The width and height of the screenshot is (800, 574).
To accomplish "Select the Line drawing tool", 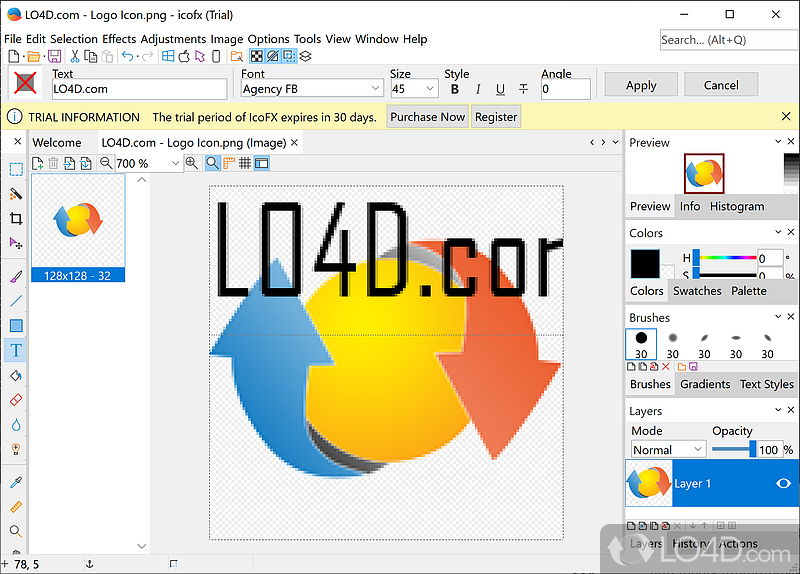I will click(x=16, y=301).
